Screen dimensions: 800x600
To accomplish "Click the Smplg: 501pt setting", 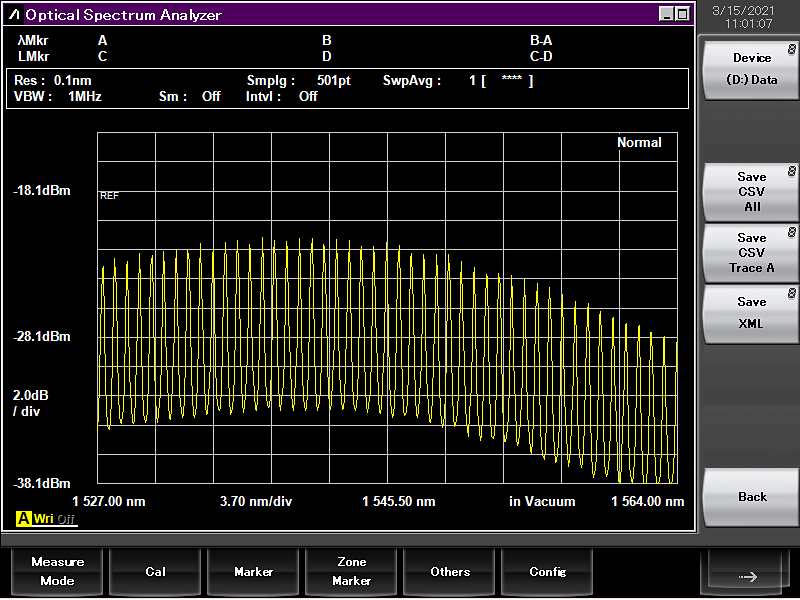I will click(298, 81).
